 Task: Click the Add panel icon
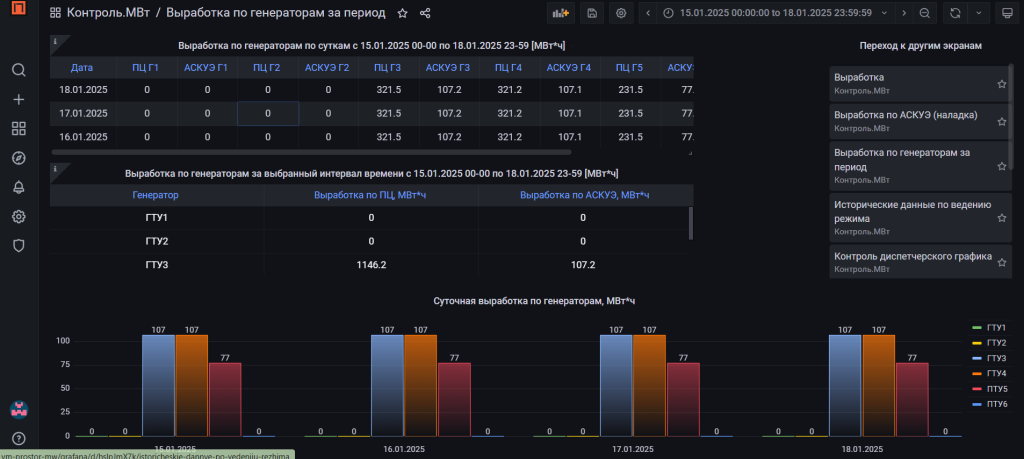560,14
